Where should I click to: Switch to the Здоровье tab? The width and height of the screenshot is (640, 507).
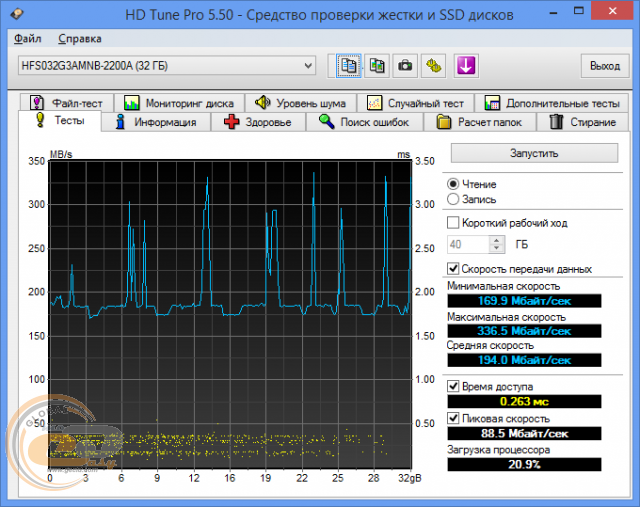[258, 122]
